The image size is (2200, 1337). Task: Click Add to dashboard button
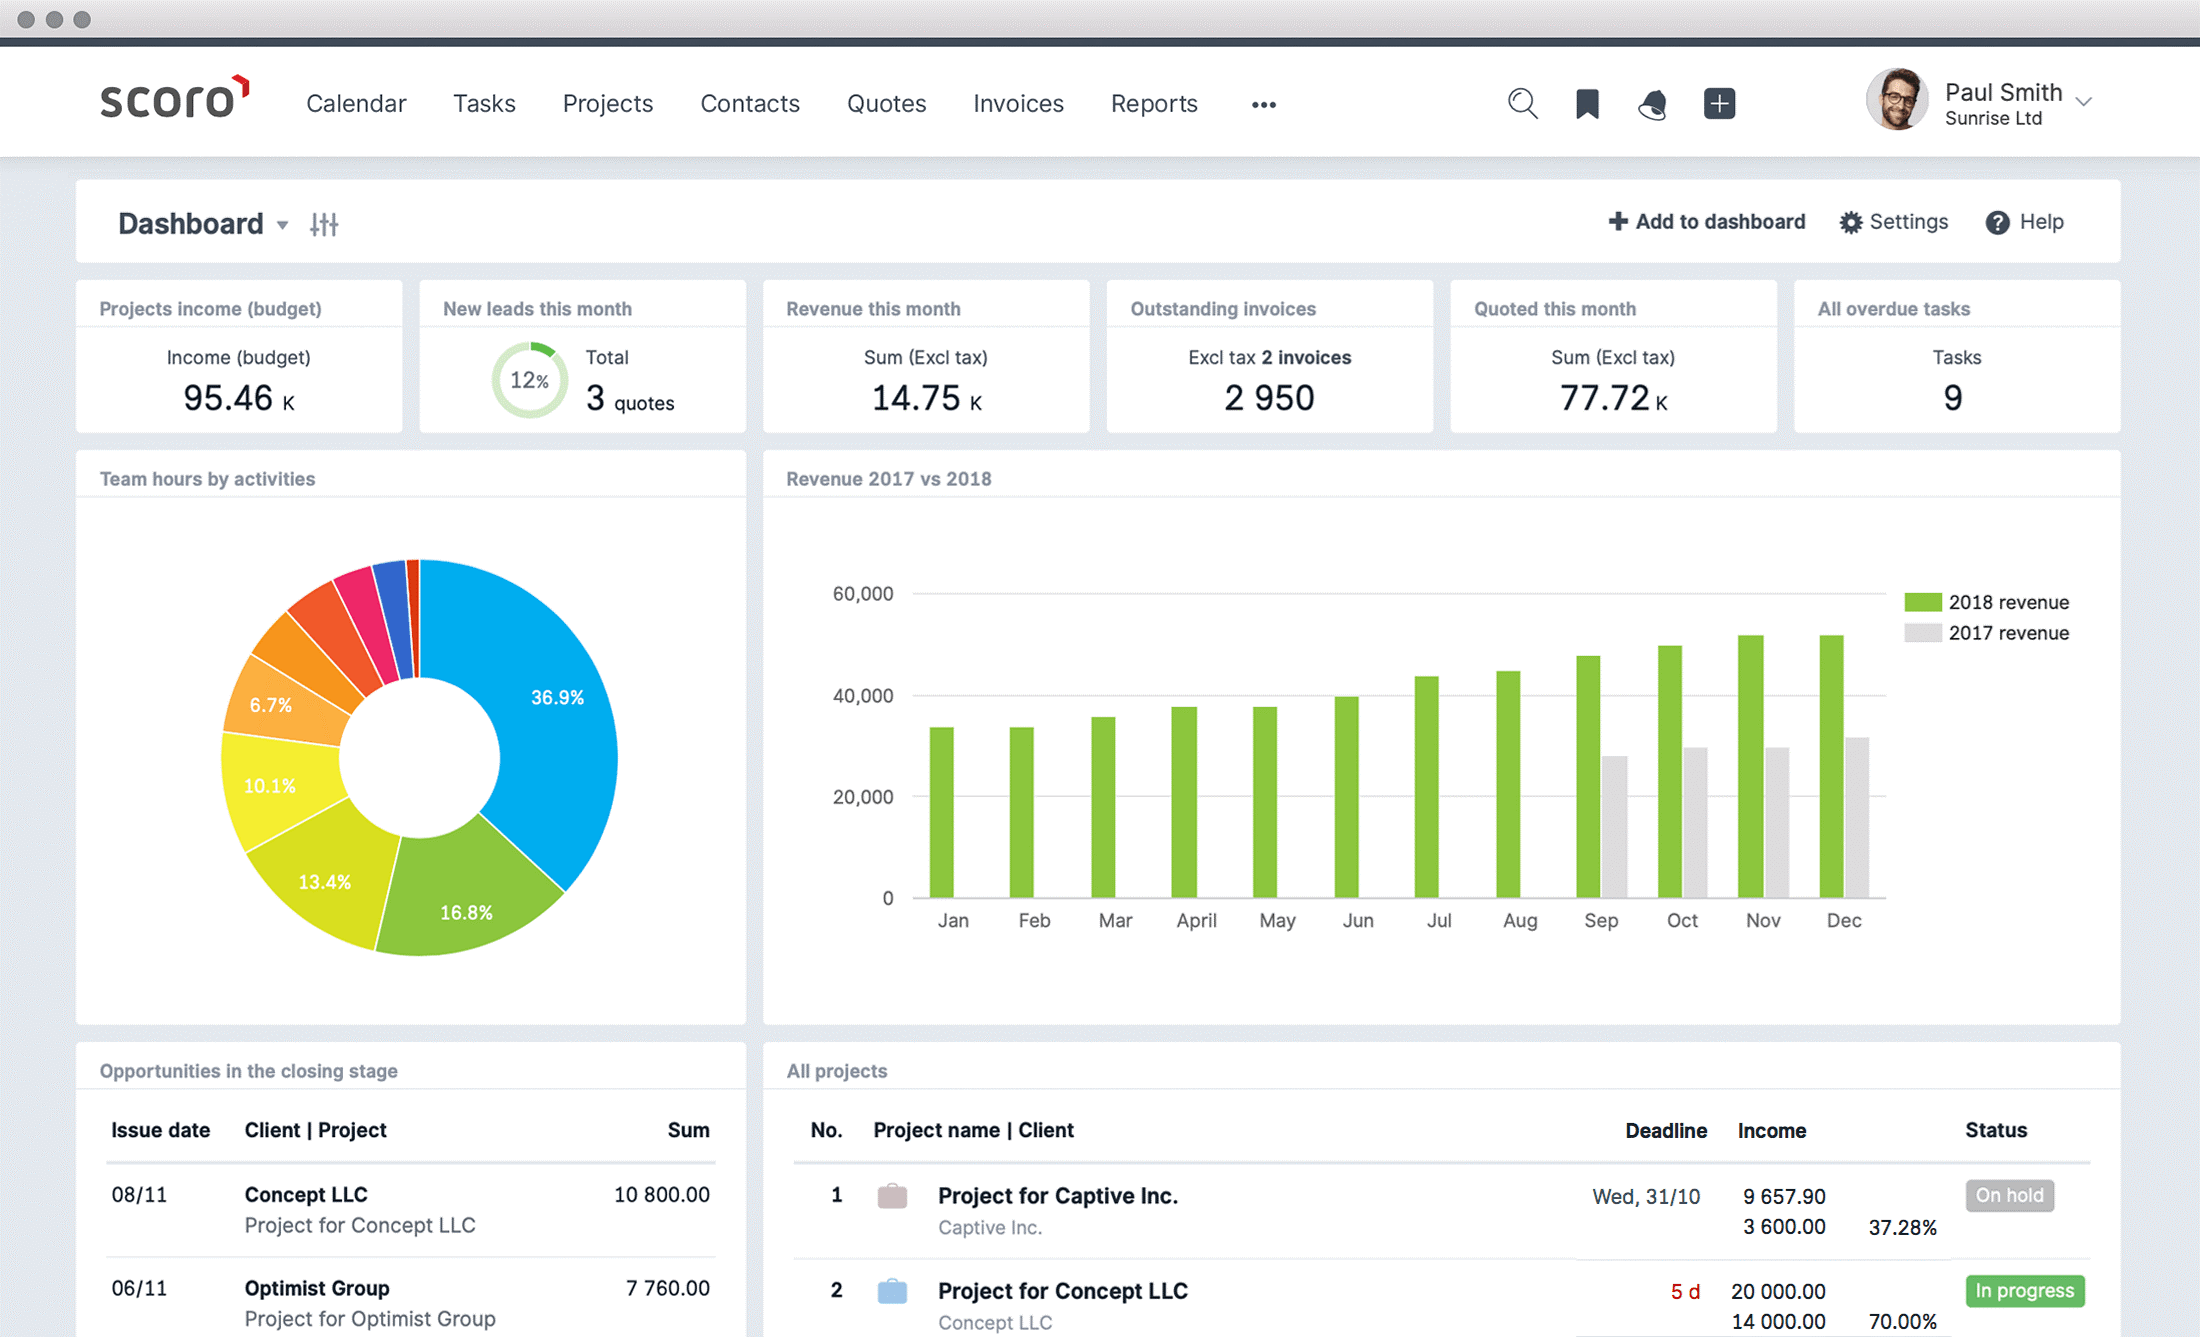[1705, 222]
